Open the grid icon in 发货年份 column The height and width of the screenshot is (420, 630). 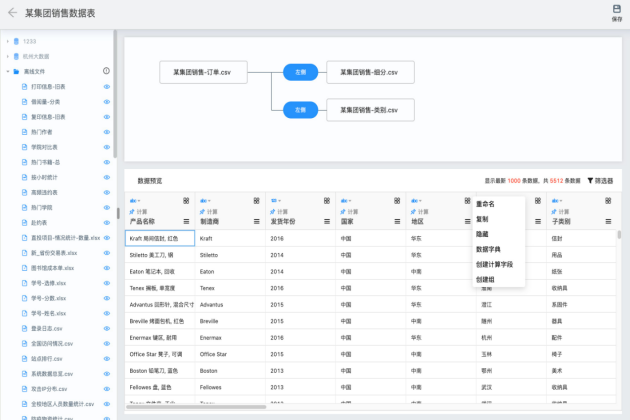click(x=327, y=201)
